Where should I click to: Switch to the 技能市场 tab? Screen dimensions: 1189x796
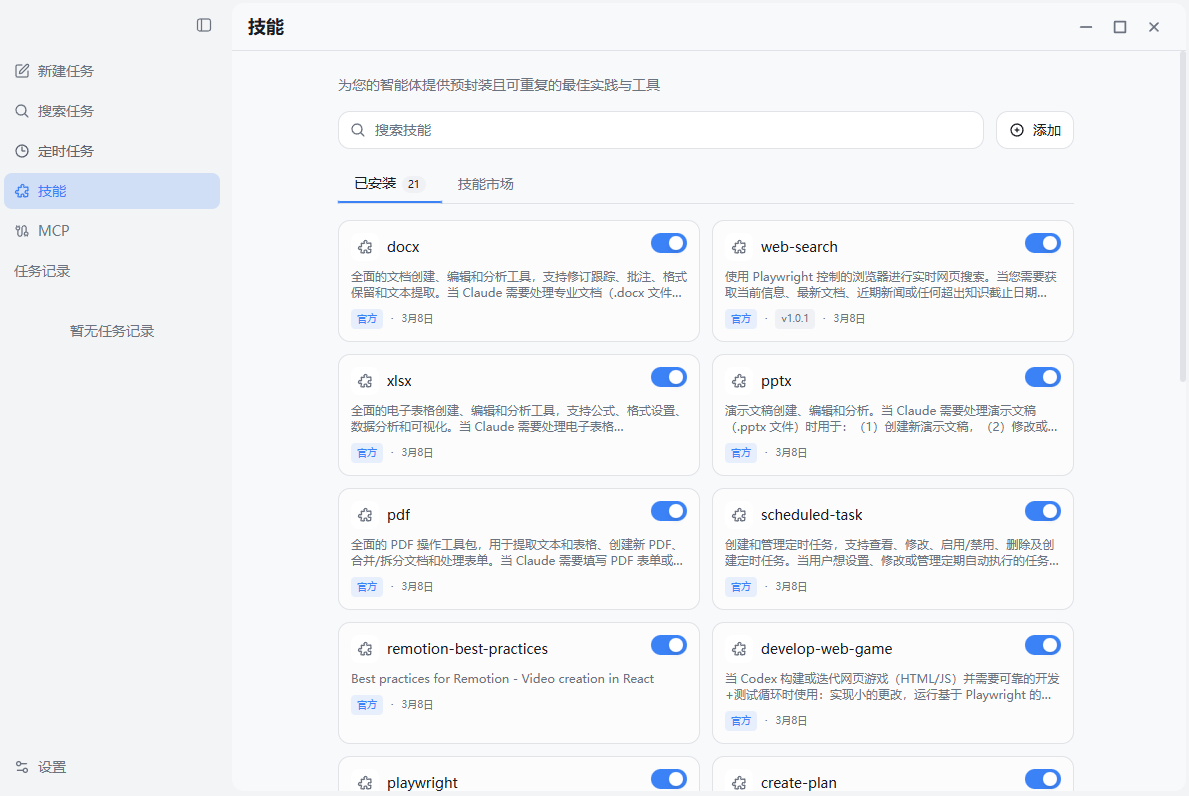[485, 184]
